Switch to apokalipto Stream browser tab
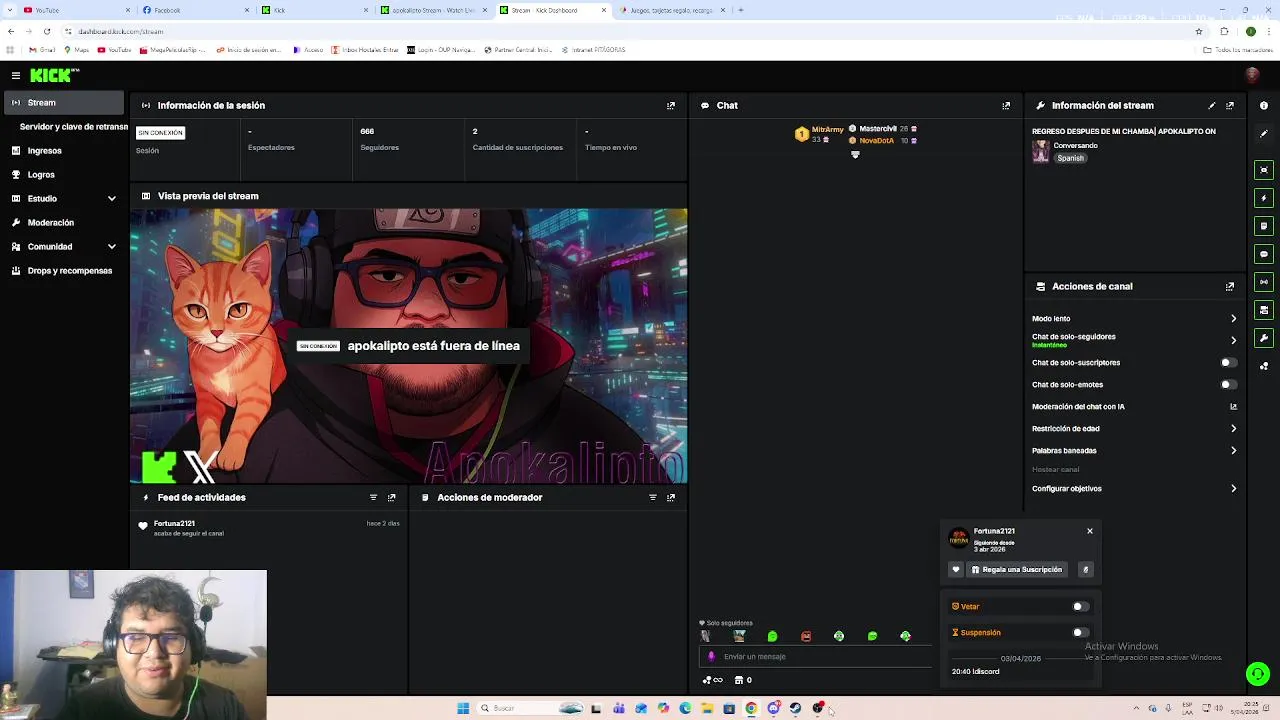 [x=432, y=10]
